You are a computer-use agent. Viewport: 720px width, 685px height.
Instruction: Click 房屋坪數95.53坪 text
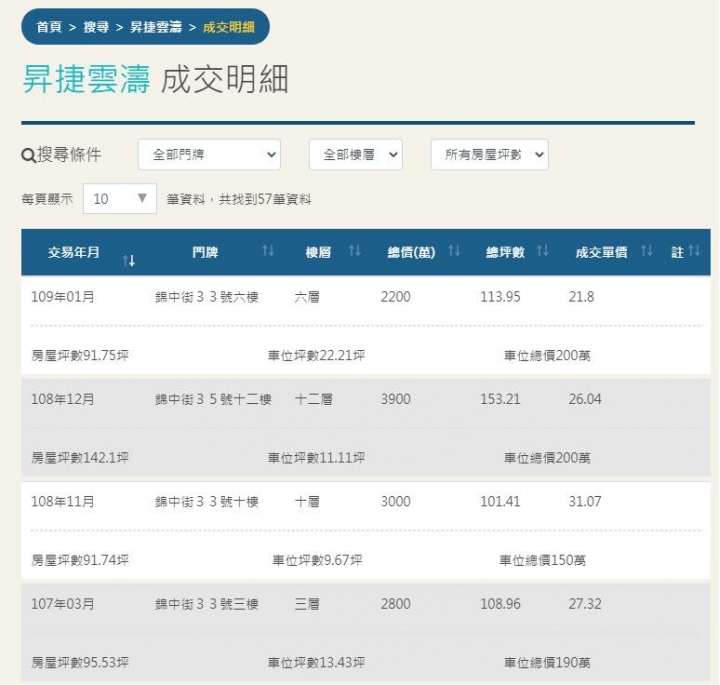pyautogui.click(x=80, y=663)
